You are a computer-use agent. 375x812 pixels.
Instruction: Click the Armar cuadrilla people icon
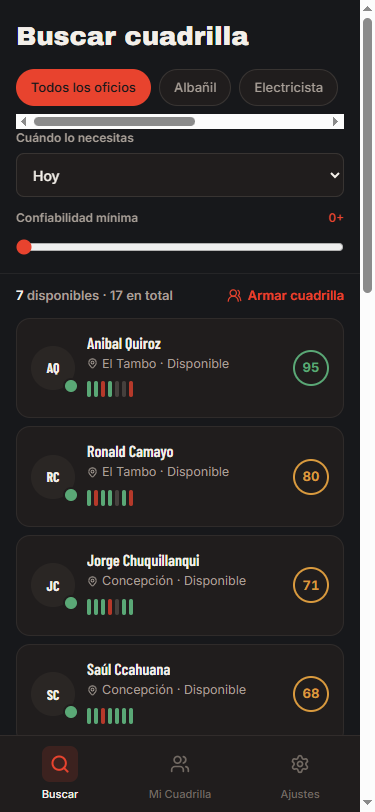click(235, 296)
